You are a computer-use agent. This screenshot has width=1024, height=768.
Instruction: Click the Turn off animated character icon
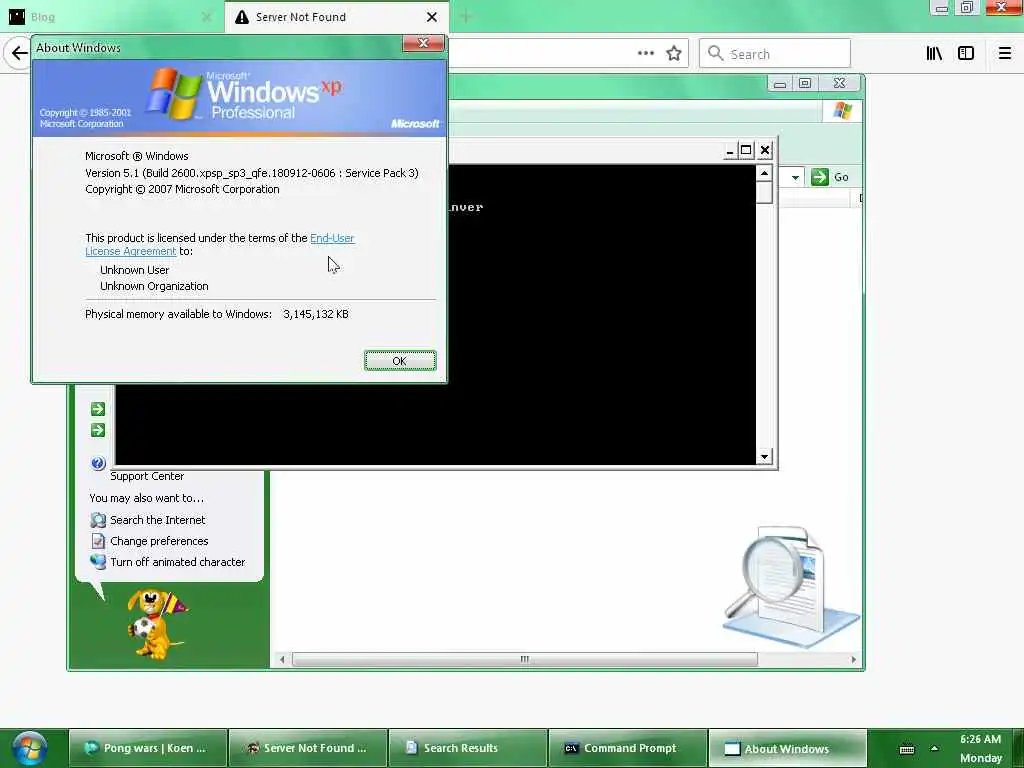tap(98, 562)
